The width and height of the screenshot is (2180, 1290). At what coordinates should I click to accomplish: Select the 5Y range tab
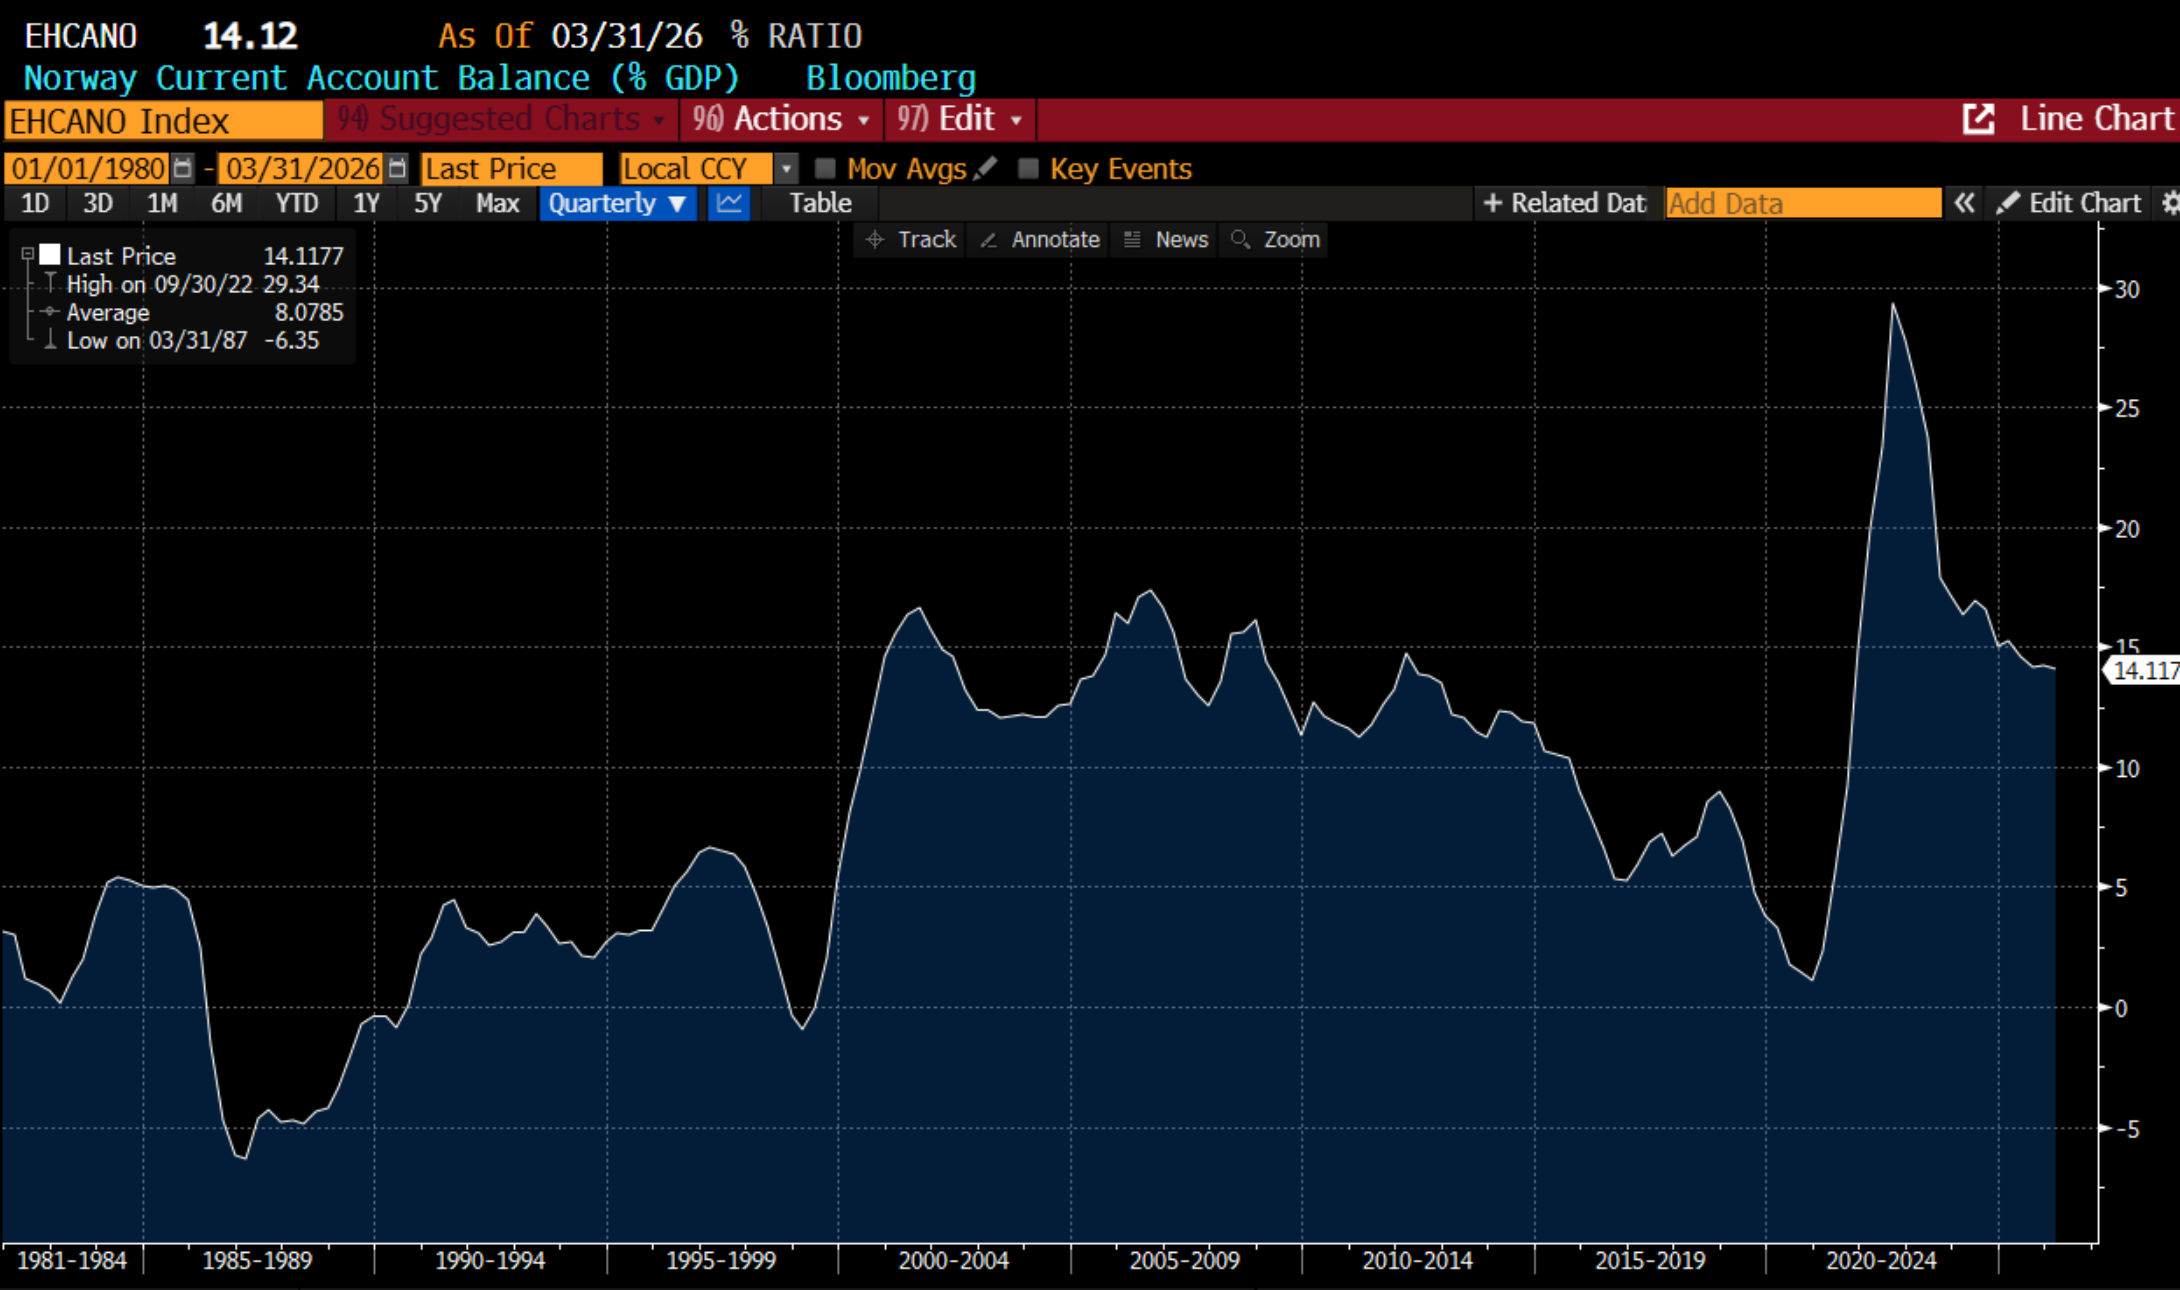(x=428, y=203)
